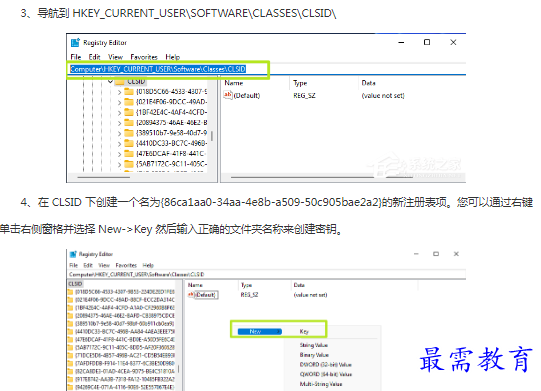541x391 pixels.
Task: Choose QWORD (64-bit) Value from submenu
Action: point(325,374)
